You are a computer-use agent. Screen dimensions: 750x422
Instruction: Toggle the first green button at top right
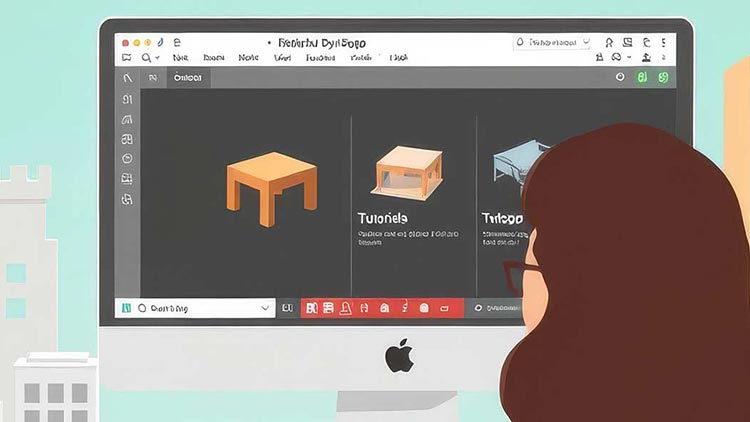tap(644, 77)
